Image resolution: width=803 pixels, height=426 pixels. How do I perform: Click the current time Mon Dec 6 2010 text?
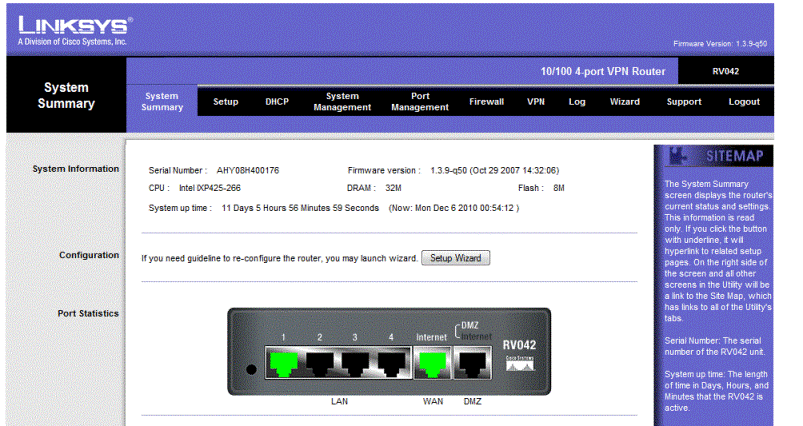454,208
